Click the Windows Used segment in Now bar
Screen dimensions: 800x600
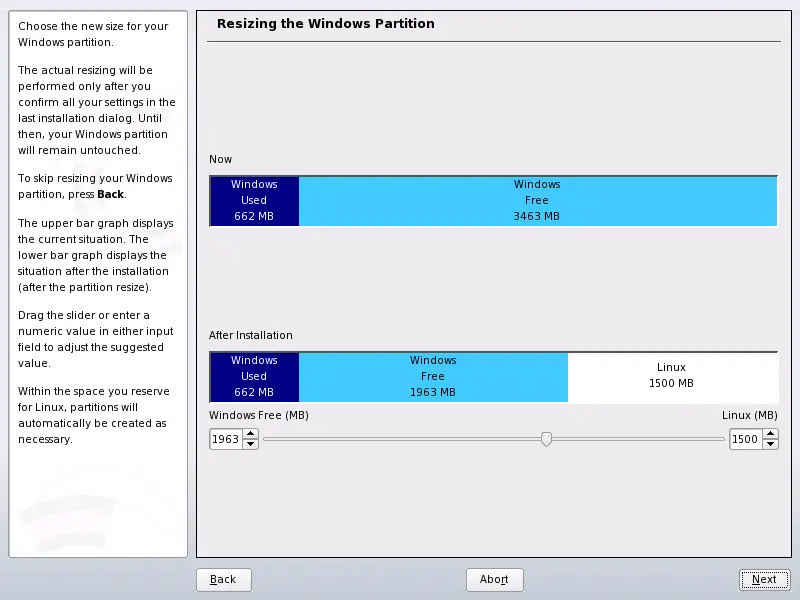pyautogui.click(x=253, y=200)
